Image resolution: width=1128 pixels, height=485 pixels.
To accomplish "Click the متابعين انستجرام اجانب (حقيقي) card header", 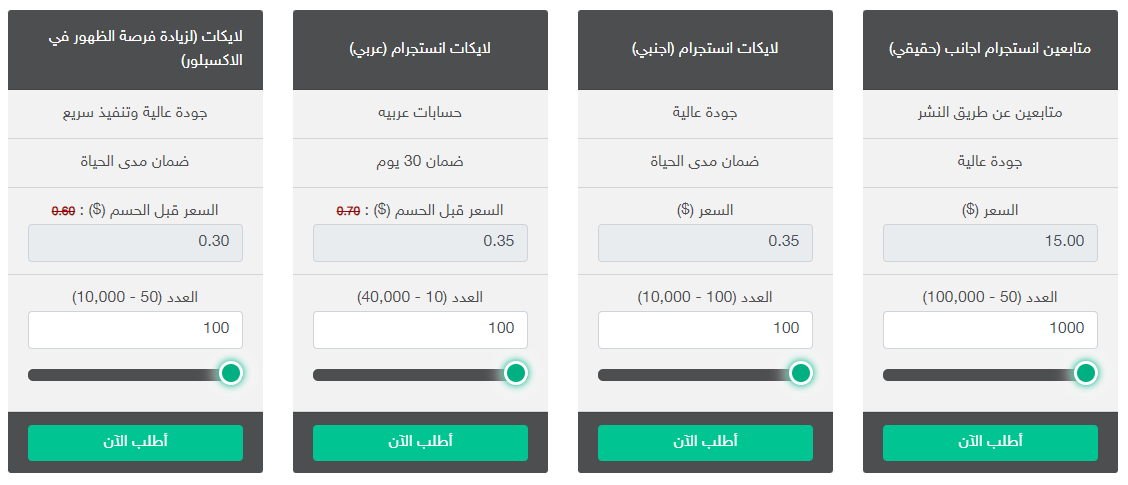I will point(990,49).
